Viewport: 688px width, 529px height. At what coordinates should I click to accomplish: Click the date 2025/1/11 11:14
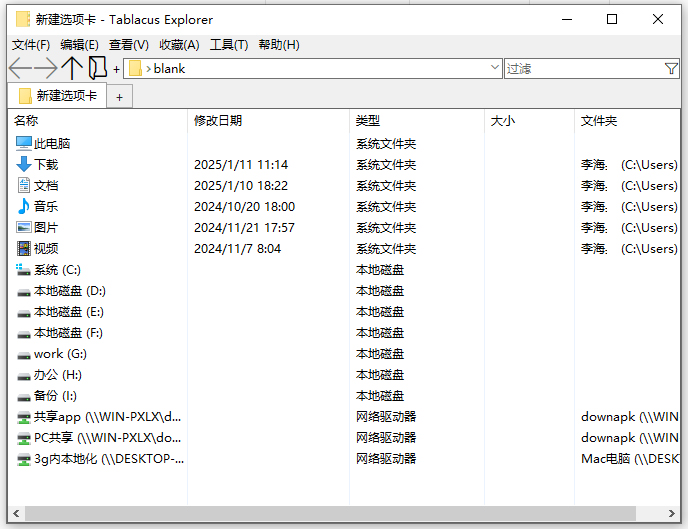(x=241, y=164)
